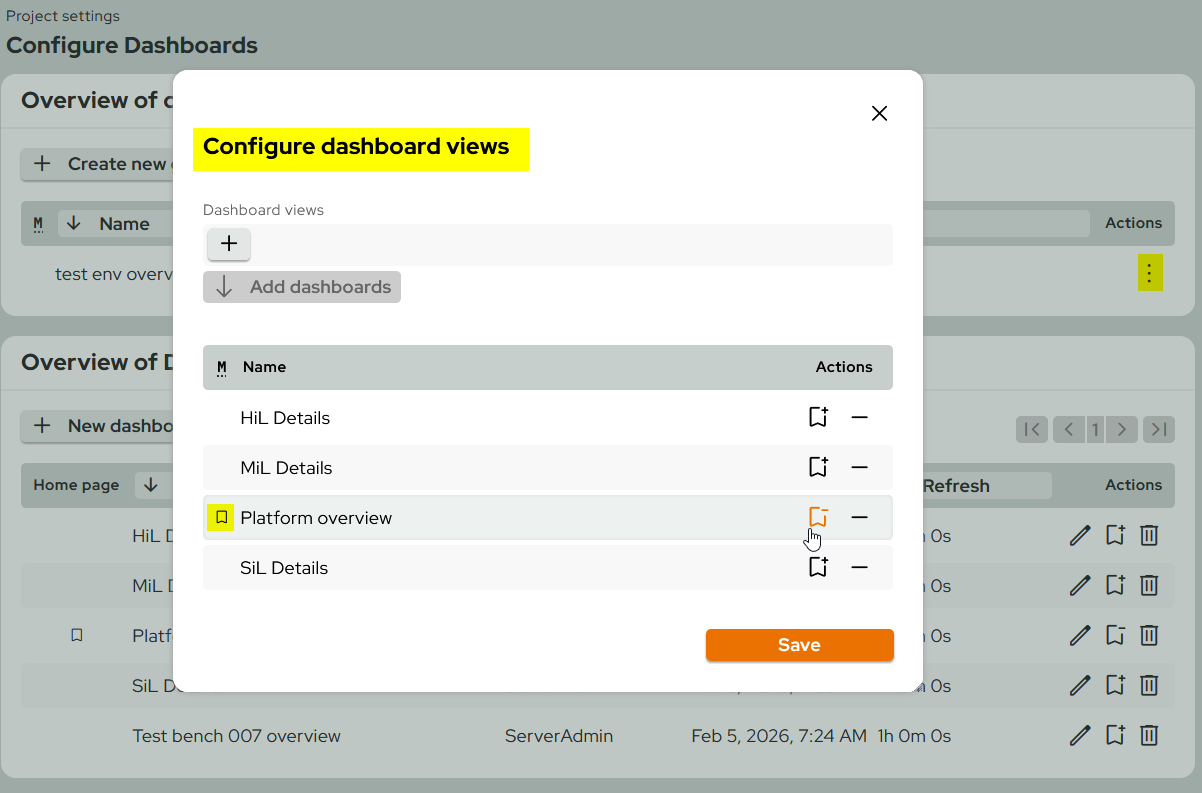Select the page number field in the pagination control
1202x793 pixels.
[1095, 429]
